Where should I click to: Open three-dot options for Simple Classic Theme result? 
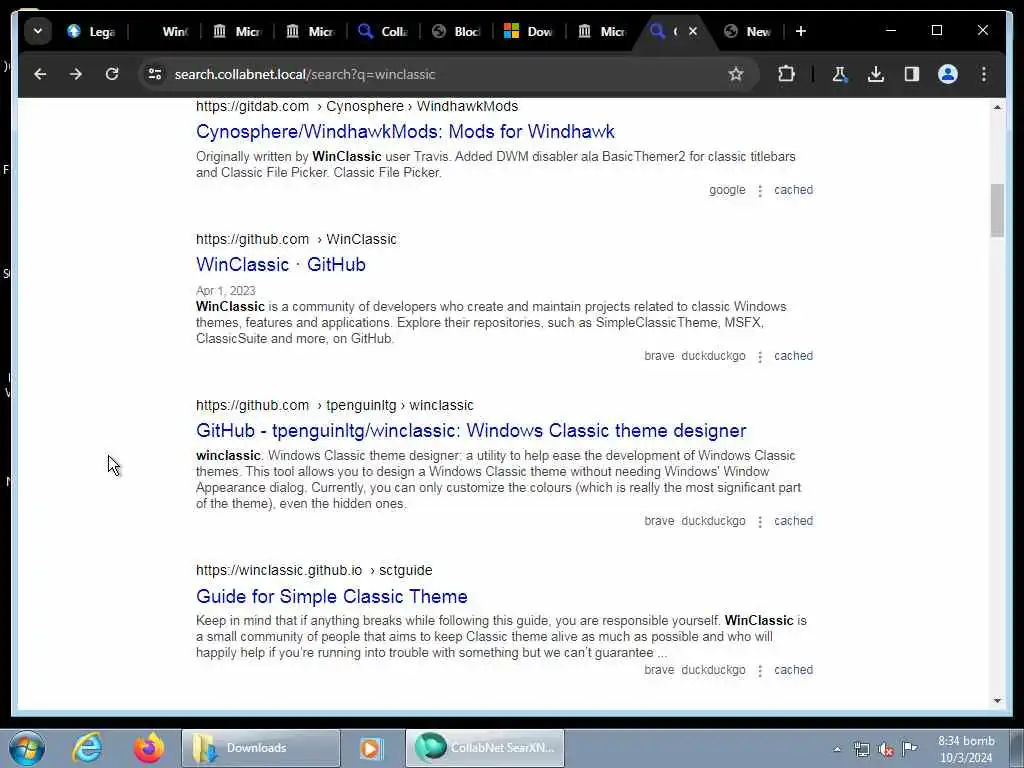[x=760, y=671]
